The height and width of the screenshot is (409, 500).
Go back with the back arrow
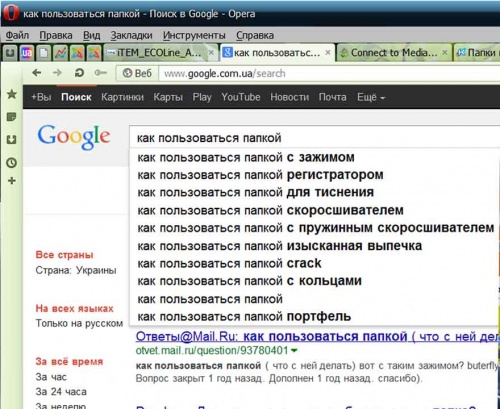point(37,73)
